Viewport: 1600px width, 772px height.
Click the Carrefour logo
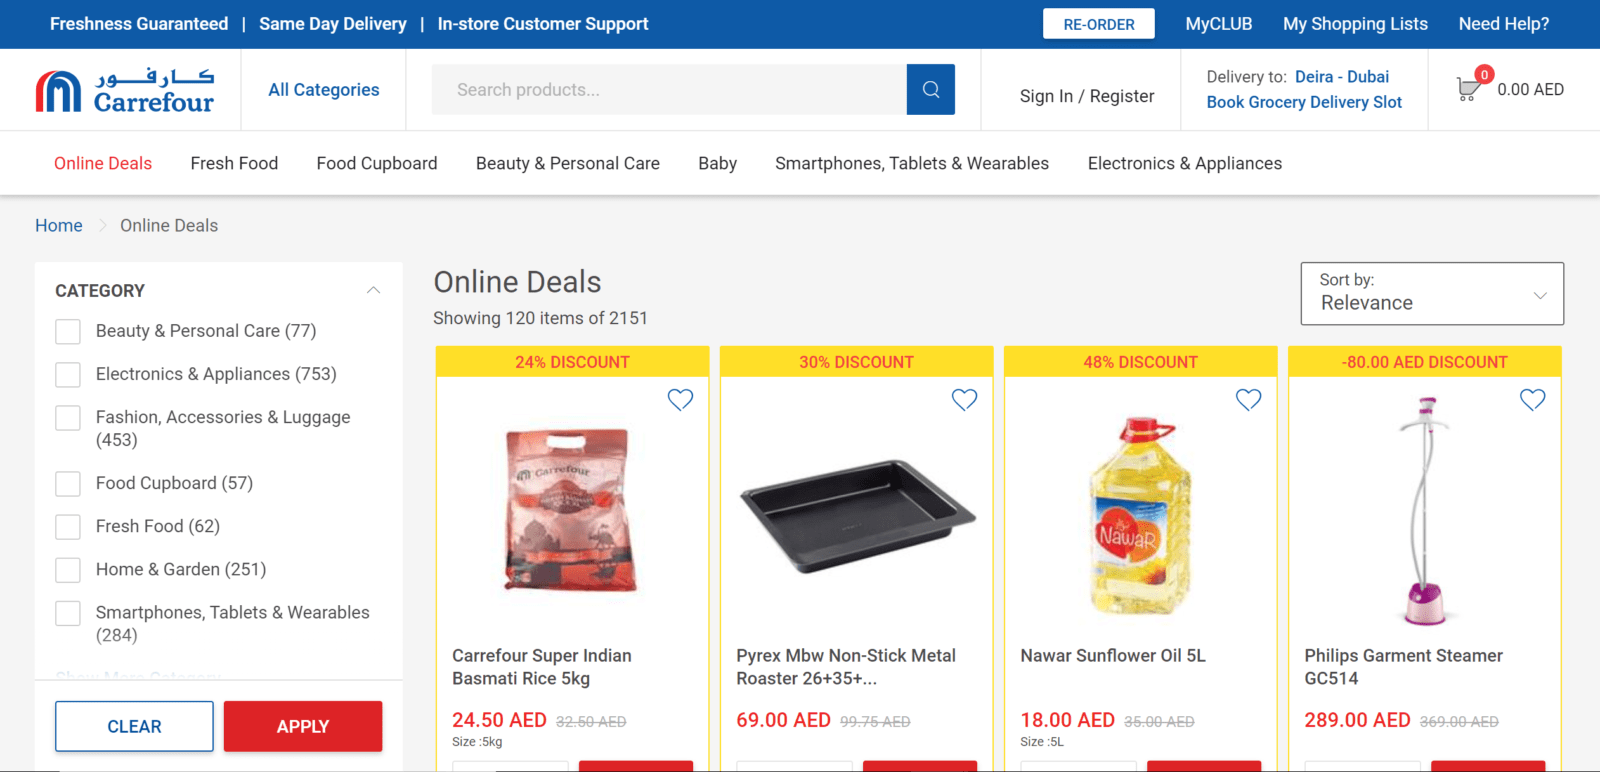[125, 90]
